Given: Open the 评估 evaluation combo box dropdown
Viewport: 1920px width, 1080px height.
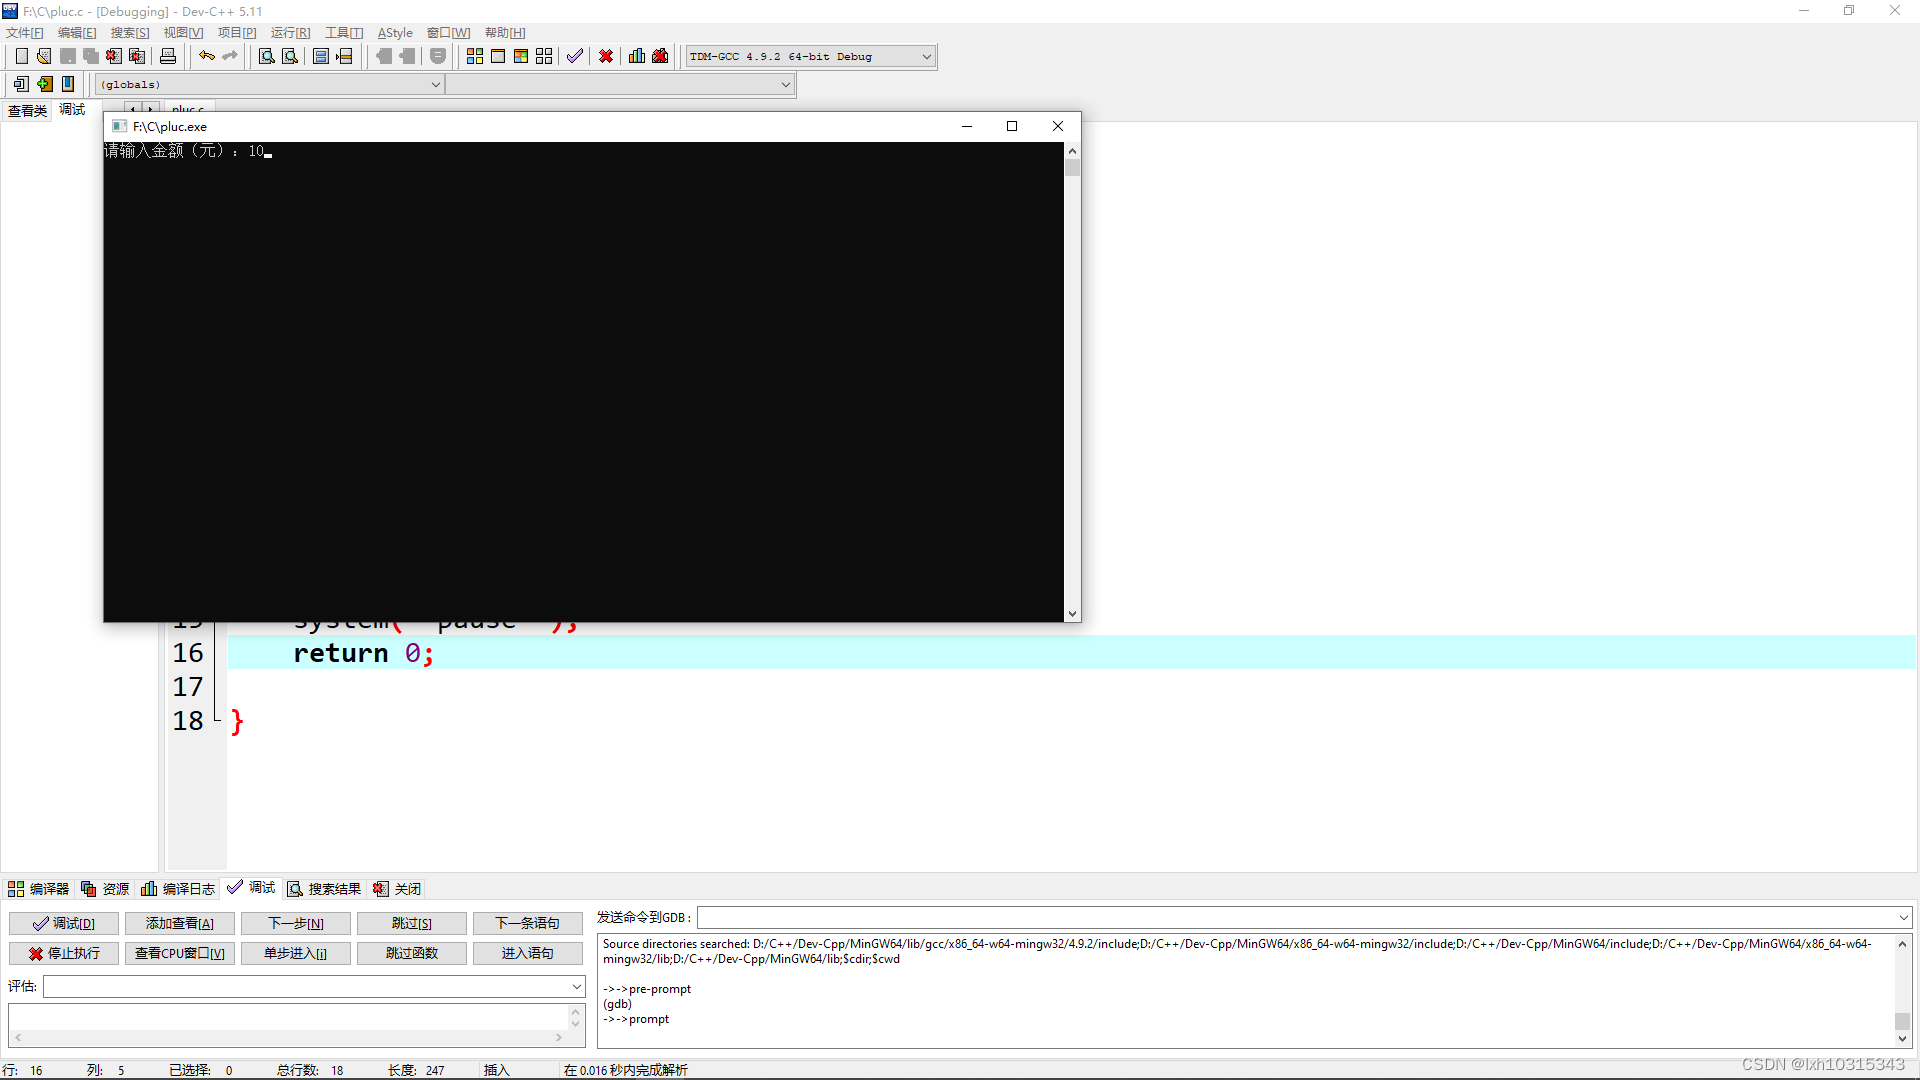Looking at the screenshot, I should coord(575,986).
